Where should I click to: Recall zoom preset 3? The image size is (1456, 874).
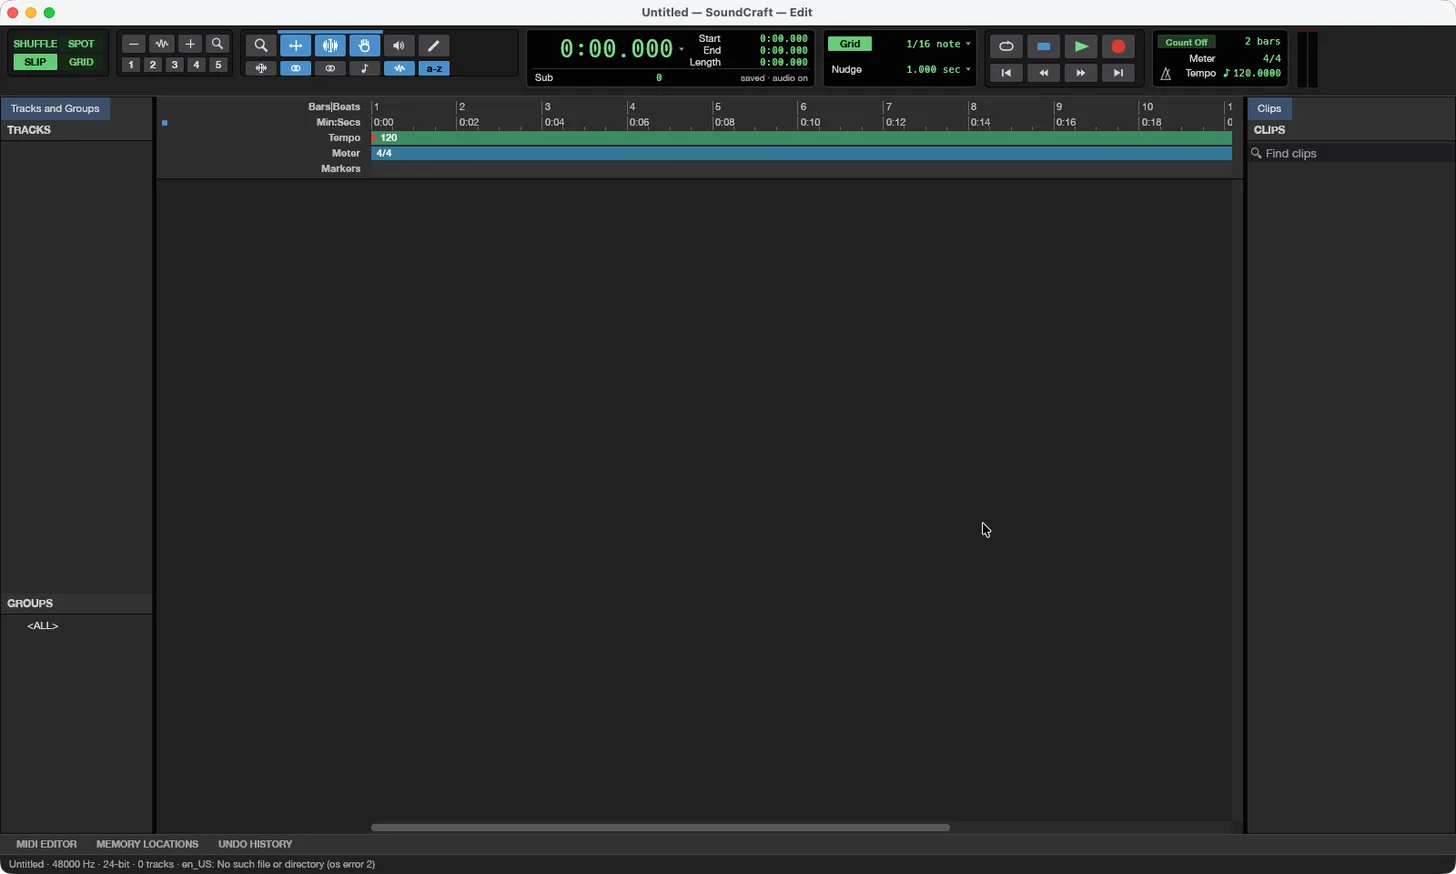click(x=175, y=65)
